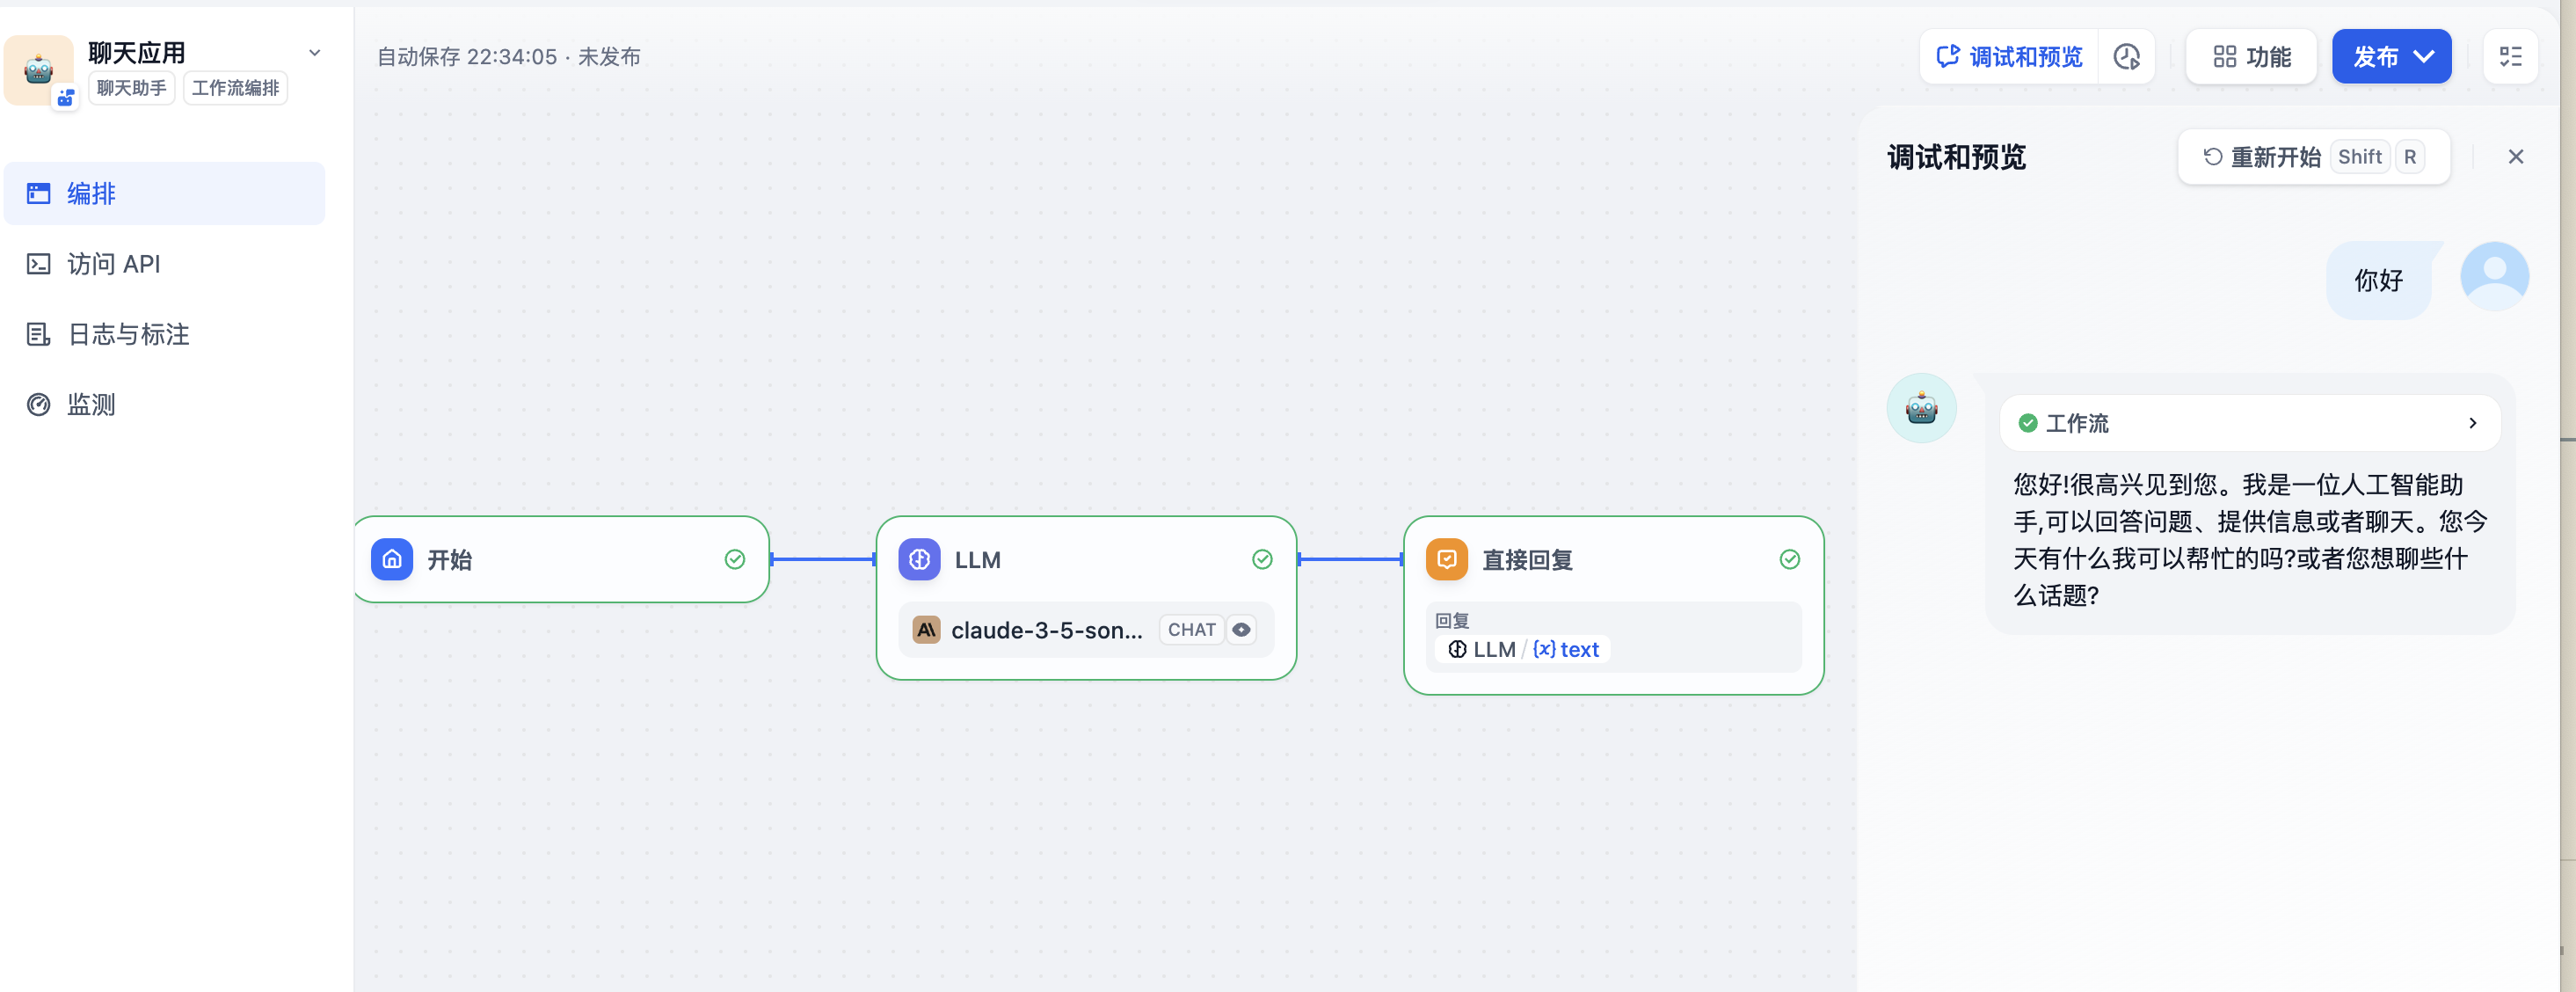Click the chat app robot icon
This screenshot has width=2576, height=992.
click(39, 69)
